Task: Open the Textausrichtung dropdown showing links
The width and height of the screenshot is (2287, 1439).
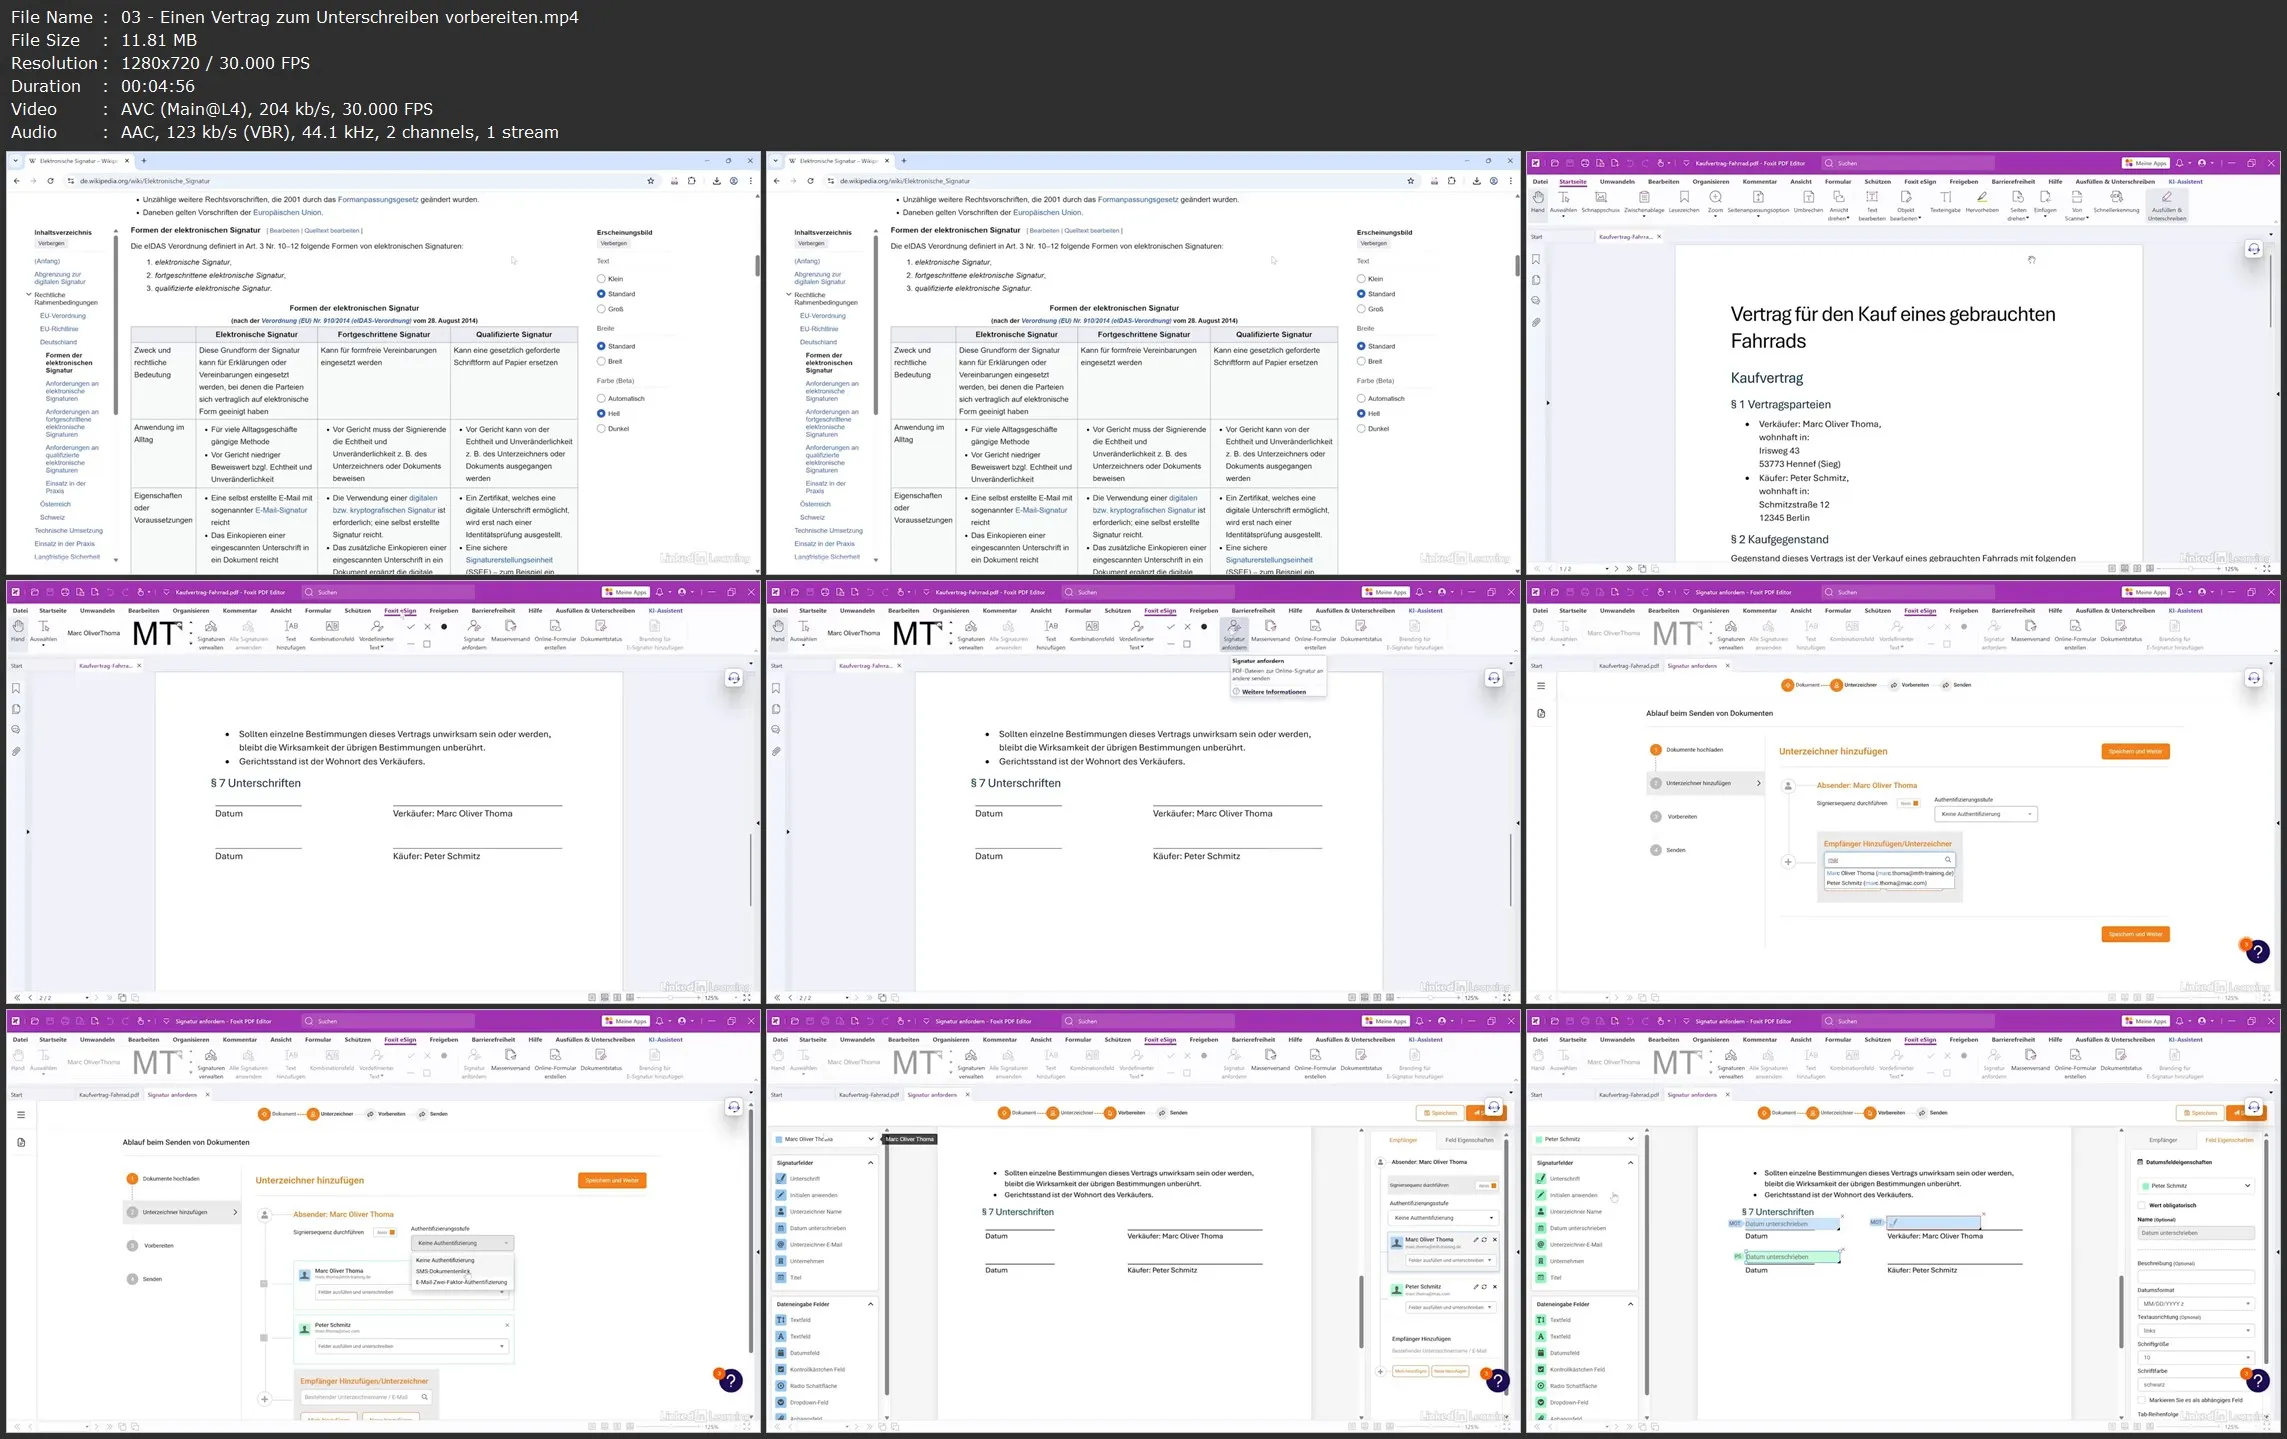Action: [2195, 1331]
